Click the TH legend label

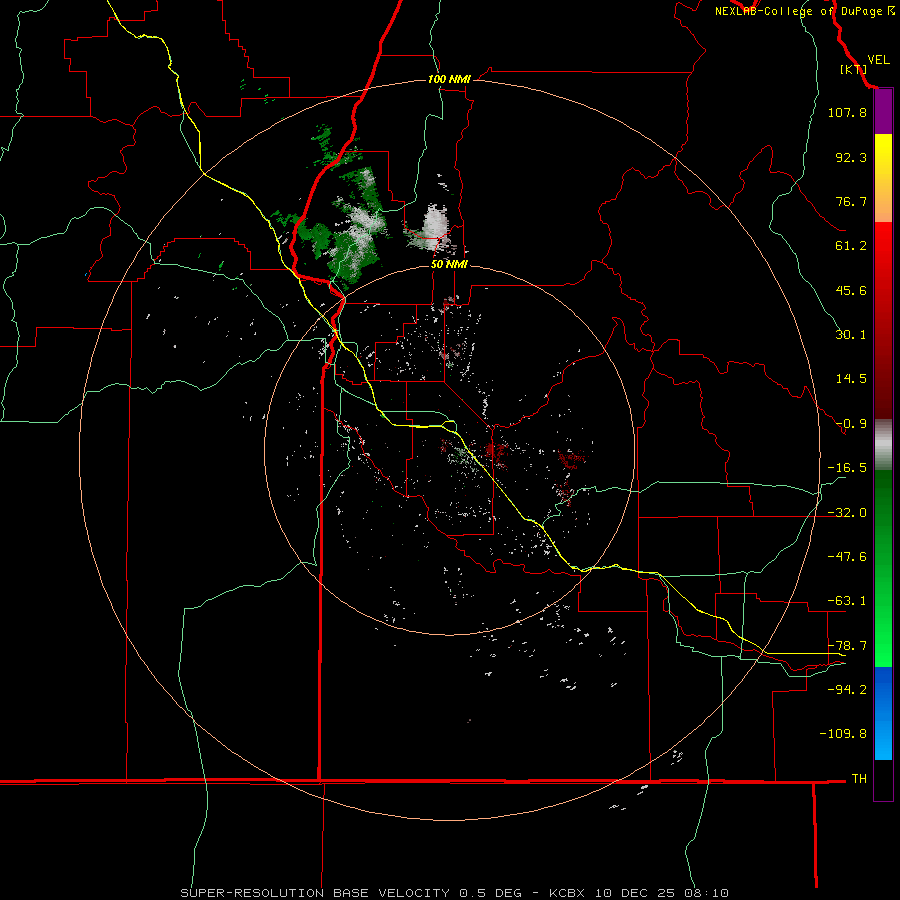[859, 778]
